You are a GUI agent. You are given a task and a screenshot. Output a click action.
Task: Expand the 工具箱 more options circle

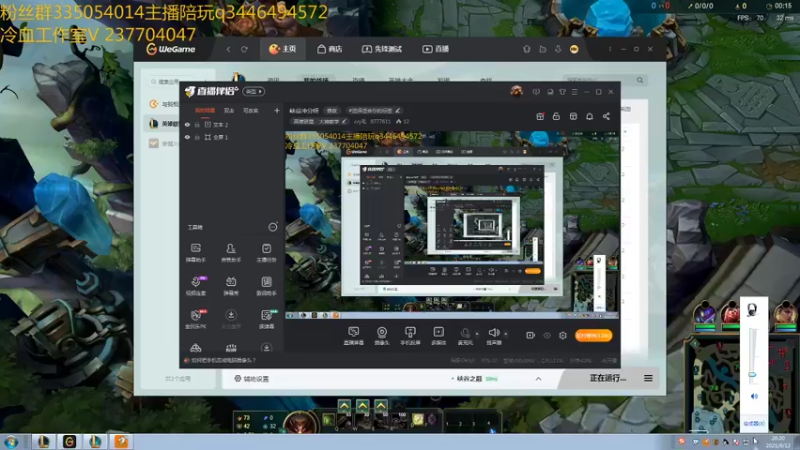coord(273,227)
